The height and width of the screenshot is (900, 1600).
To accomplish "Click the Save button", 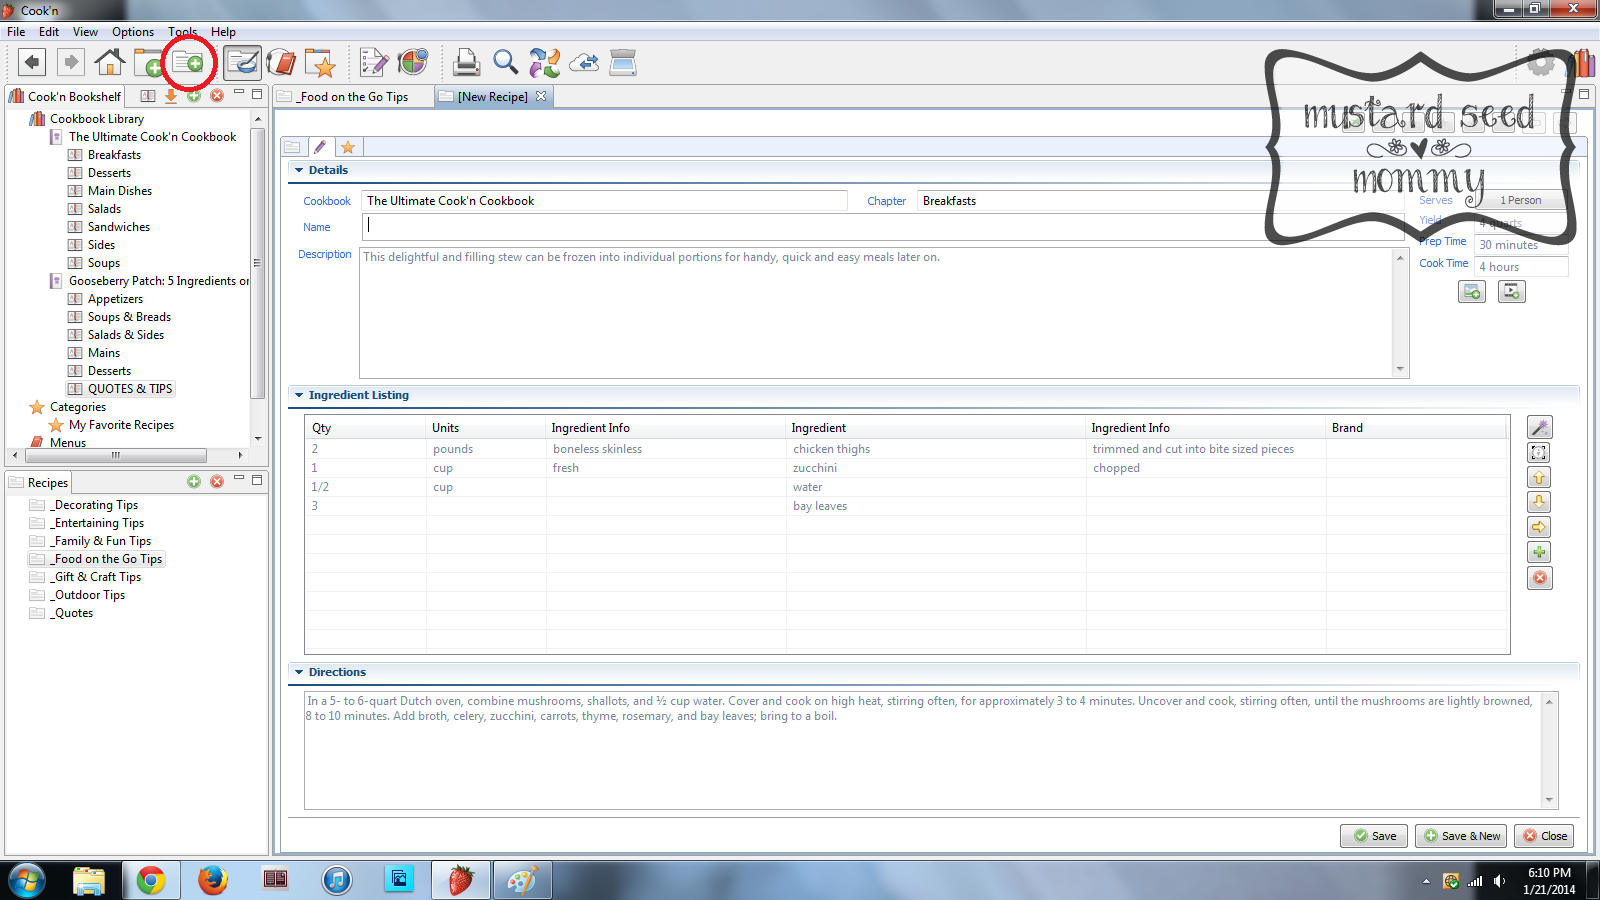I will pyautogui.click(x=1374, y=836).
